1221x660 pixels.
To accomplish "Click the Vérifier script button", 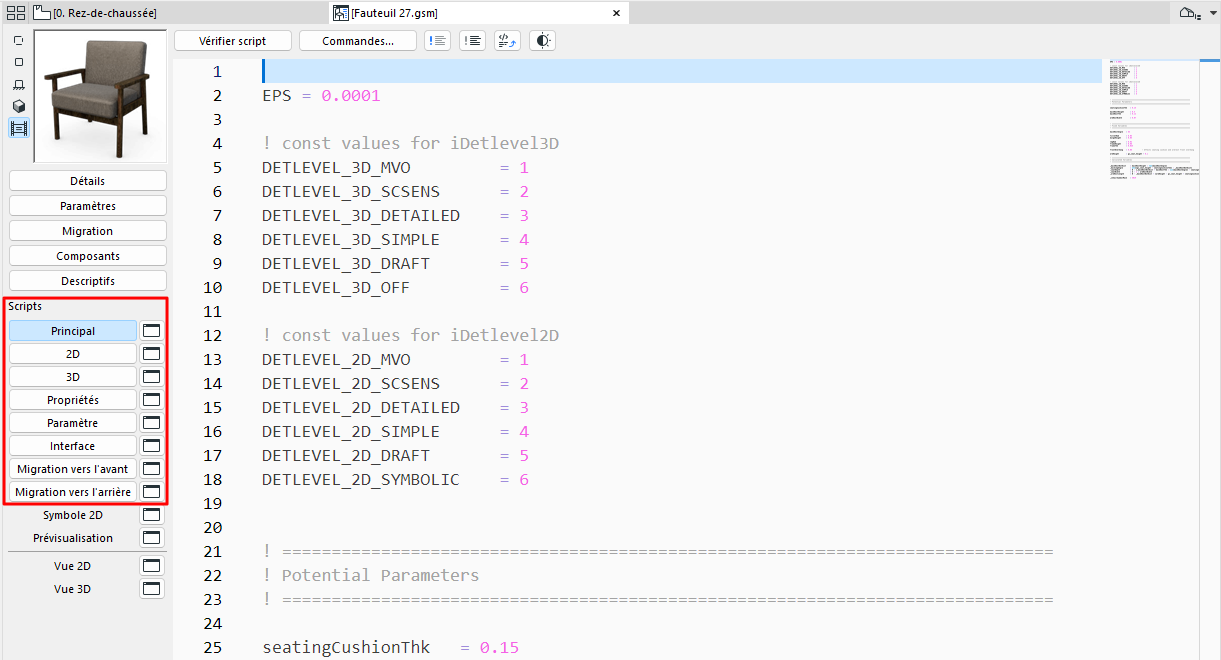I will coord(232,40).
